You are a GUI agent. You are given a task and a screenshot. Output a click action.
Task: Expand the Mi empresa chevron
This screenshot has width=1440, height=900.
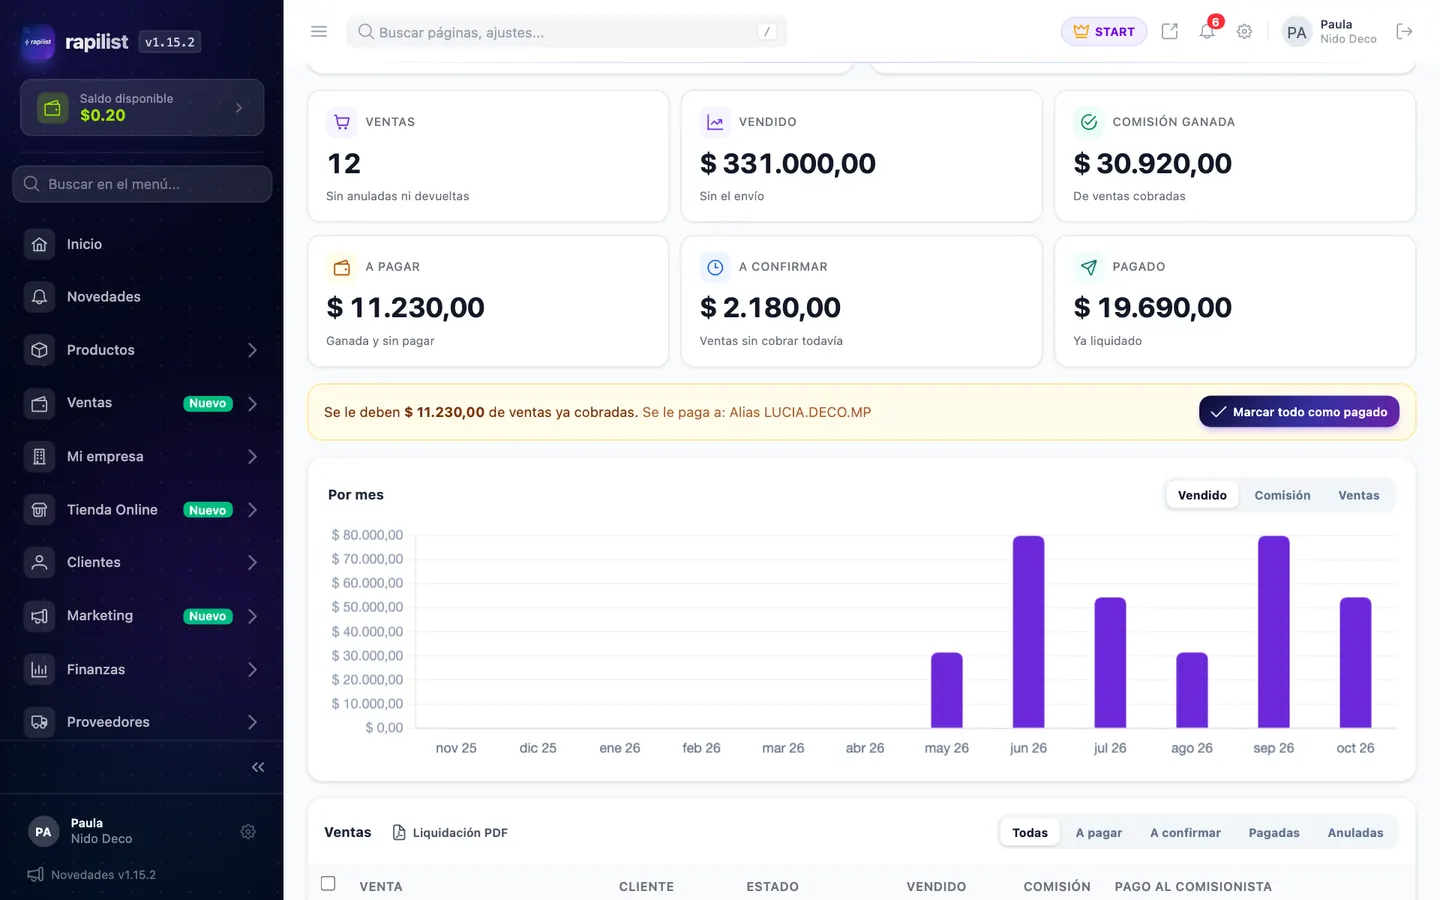tap(252, 456)
